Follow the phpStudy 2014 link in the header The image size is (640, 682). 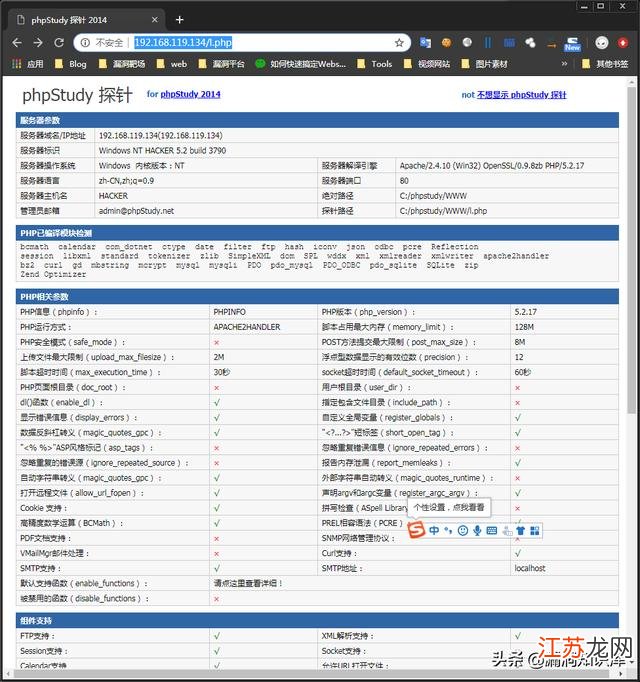pyautogui.click(x=191, y=94)
